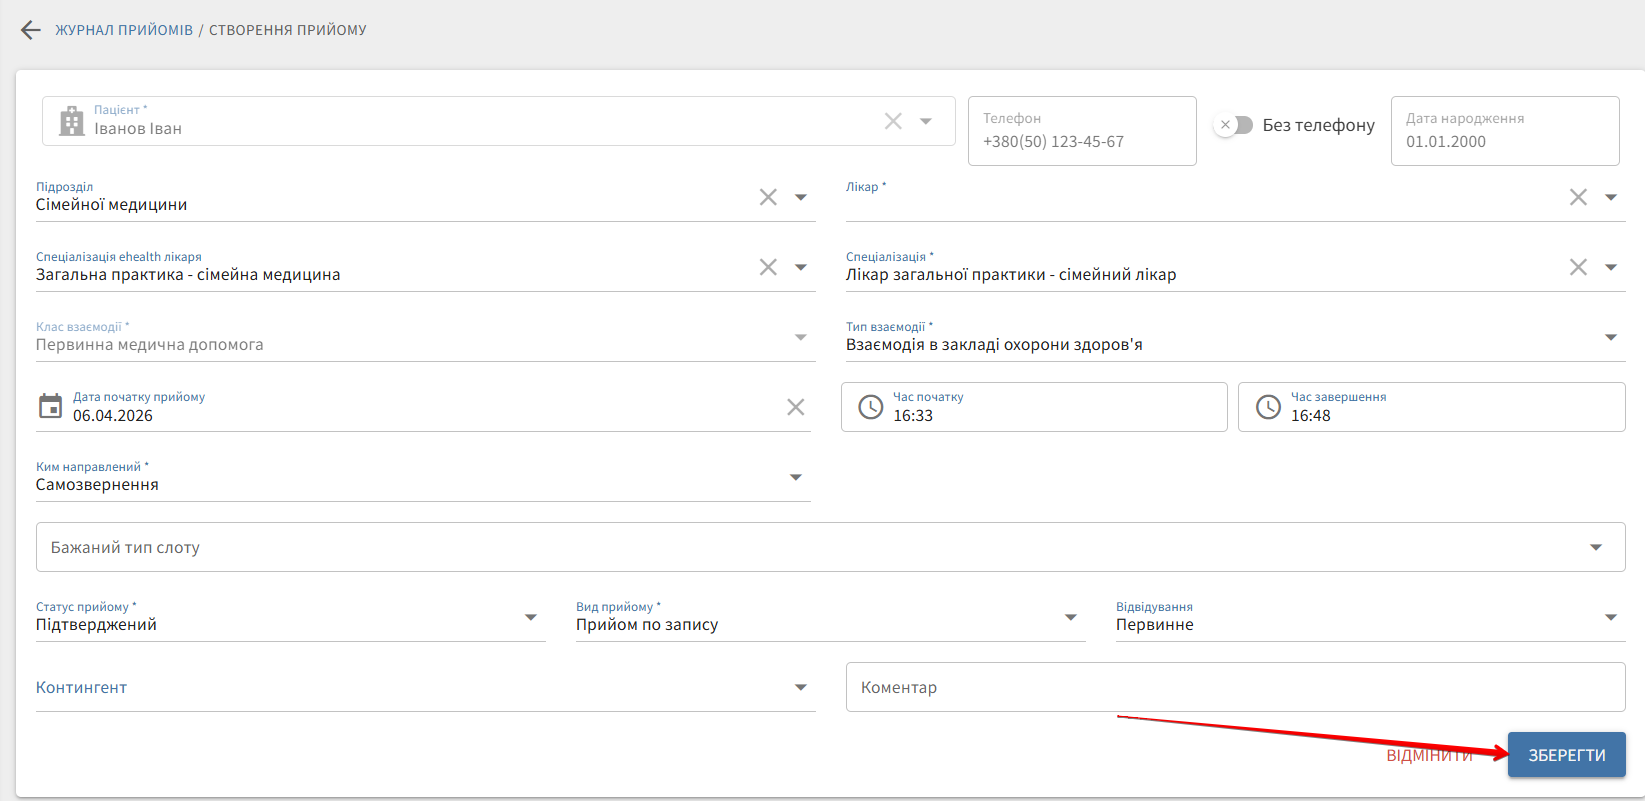The image size is (1645, 801).
Task: Open the Тип взаємодії dropdown
Action: point(1611,337)
